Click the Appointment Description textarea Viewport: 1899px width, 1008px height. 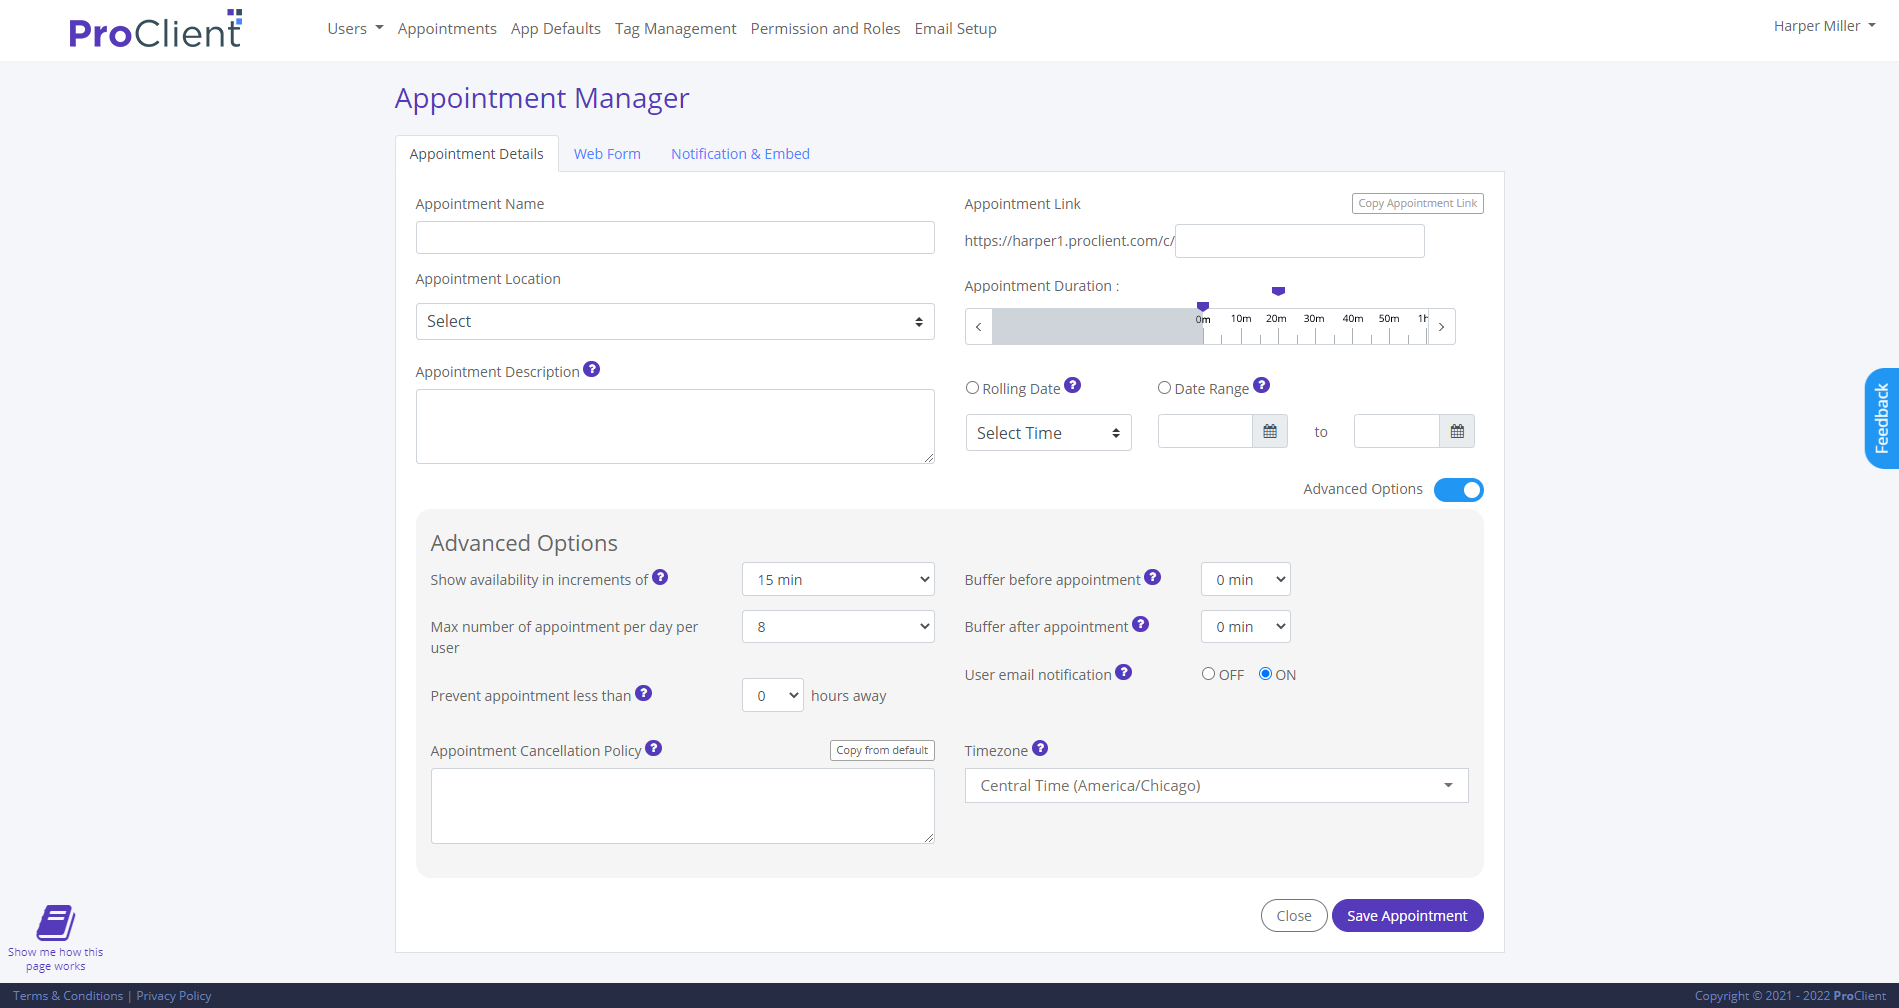[x=675, y=427]
